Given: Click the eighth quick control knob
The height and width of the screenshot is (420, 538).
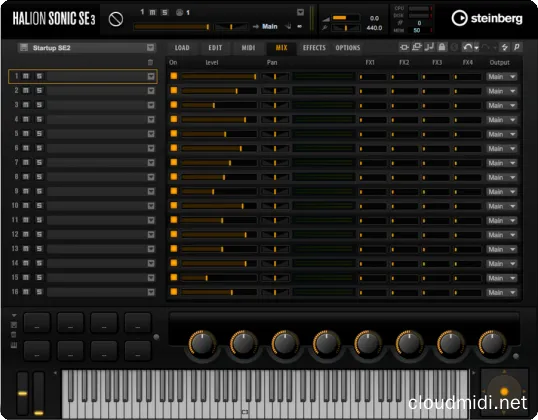Looking at the screenshot, I should [492, 344].
